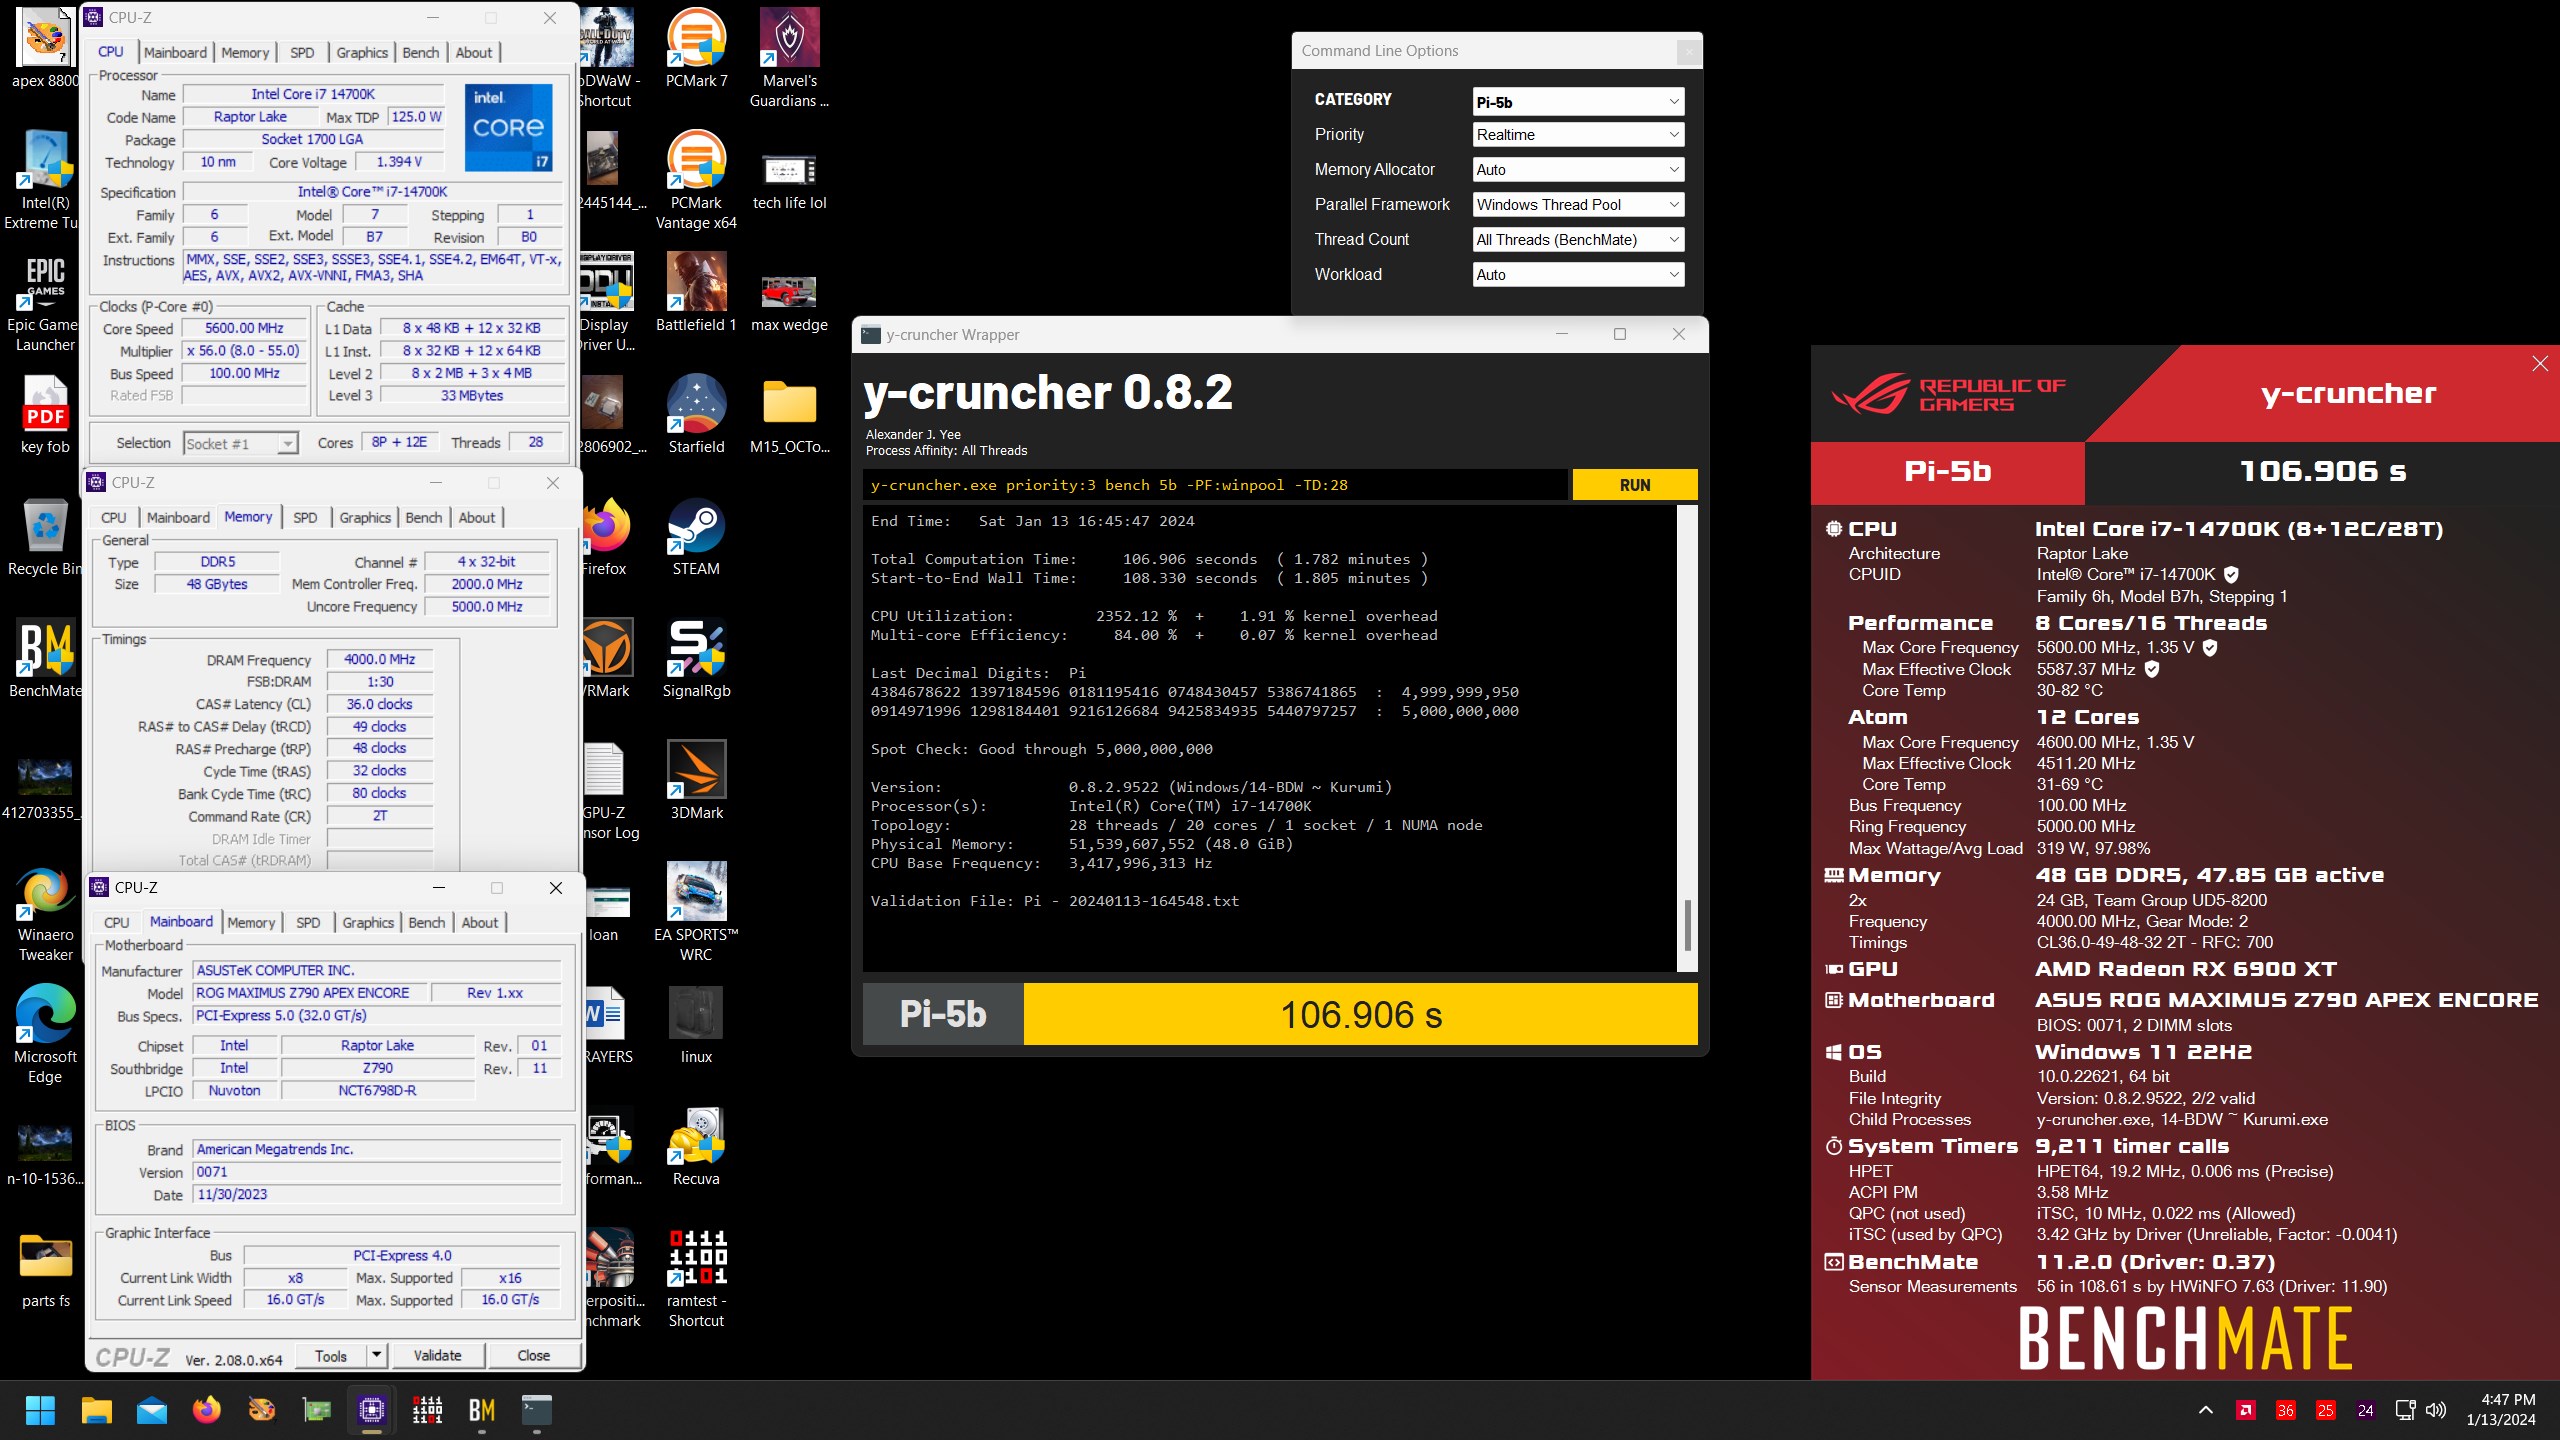Click BenchMate BM taskbar icon
This screenshot has width=2560, height=1440.
point(482,1410)
